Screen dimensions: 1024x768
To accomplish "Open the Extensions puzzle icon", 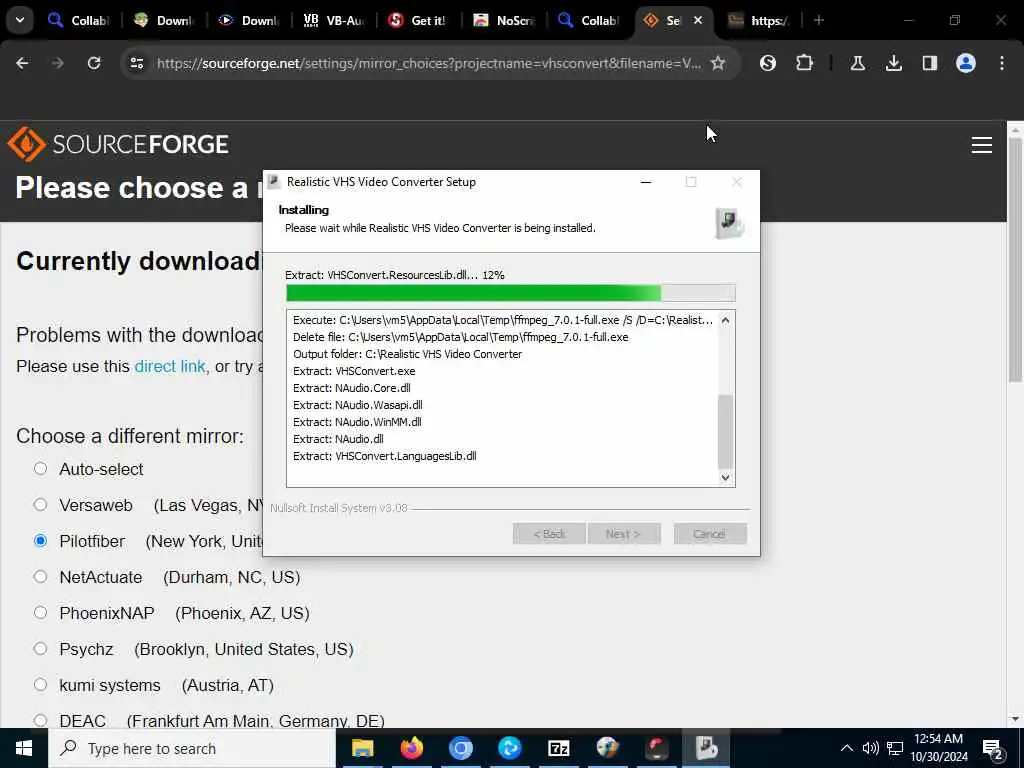I will (805, 63).
